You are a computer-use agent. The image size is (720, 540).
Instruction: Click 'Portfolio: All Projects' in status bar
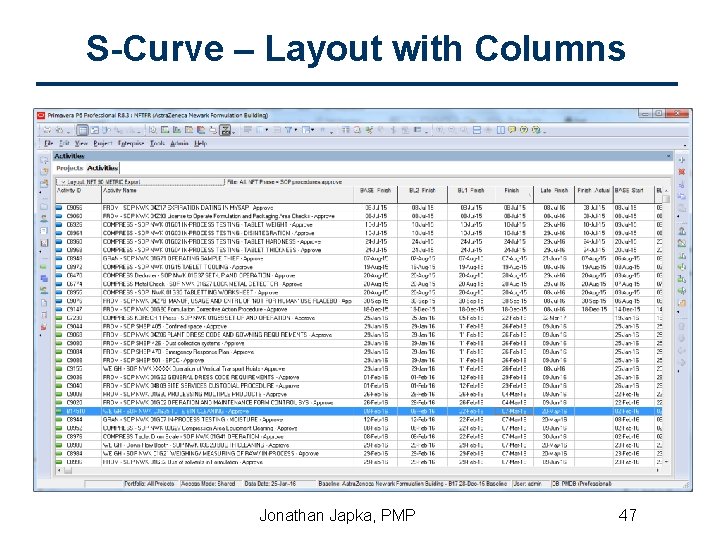pyautogui.click(x=149, y=484)
